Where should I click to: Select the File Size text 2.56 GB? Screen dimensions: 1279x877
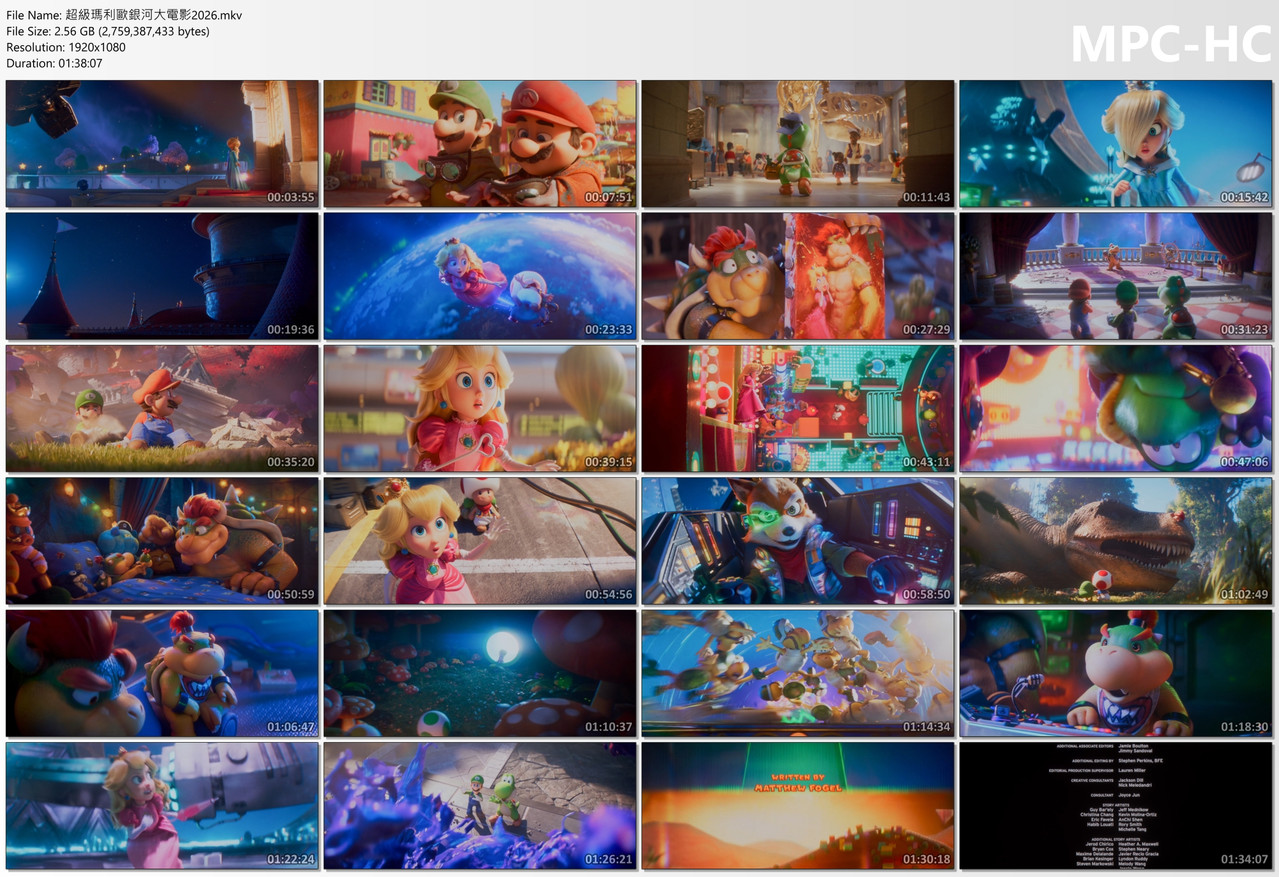(81, 31)
